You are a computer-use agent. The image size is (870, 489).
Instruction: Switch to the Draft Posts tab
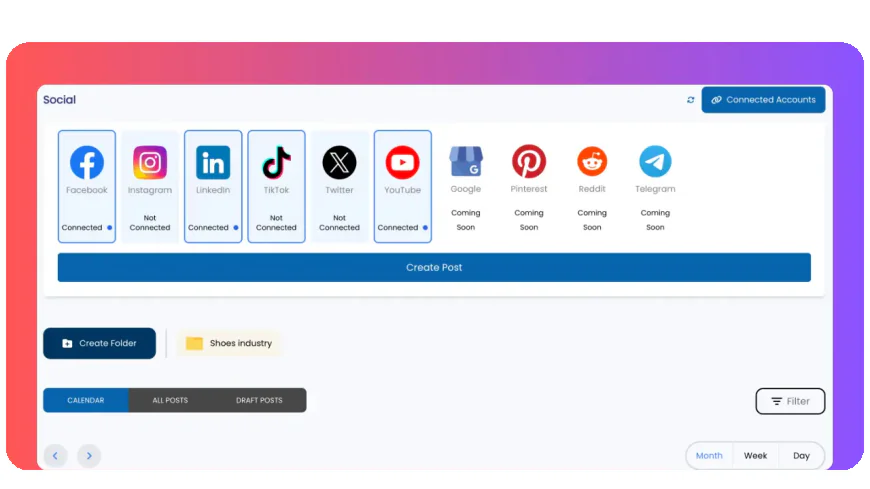[x=259, y=400]
